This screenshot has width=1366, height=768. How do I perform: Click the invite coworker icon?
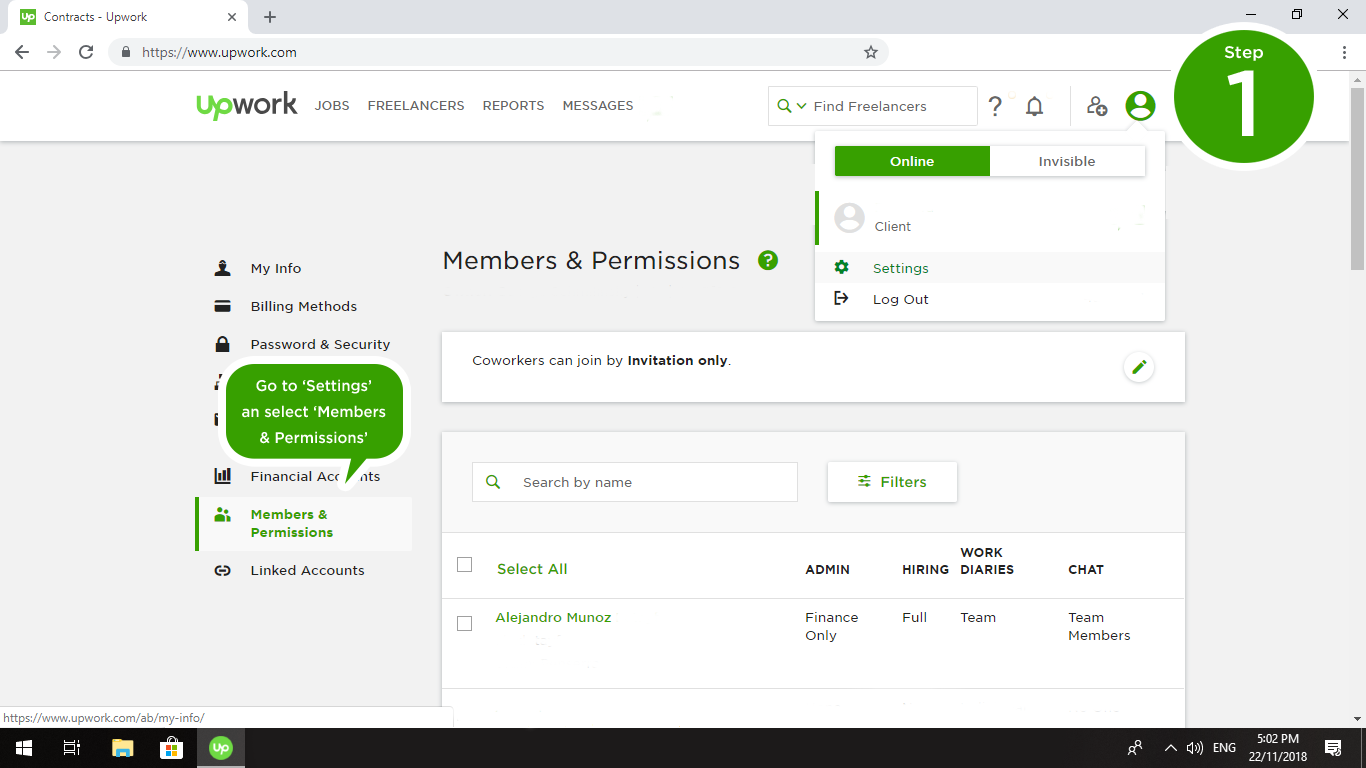click(x=1097, y=106)
